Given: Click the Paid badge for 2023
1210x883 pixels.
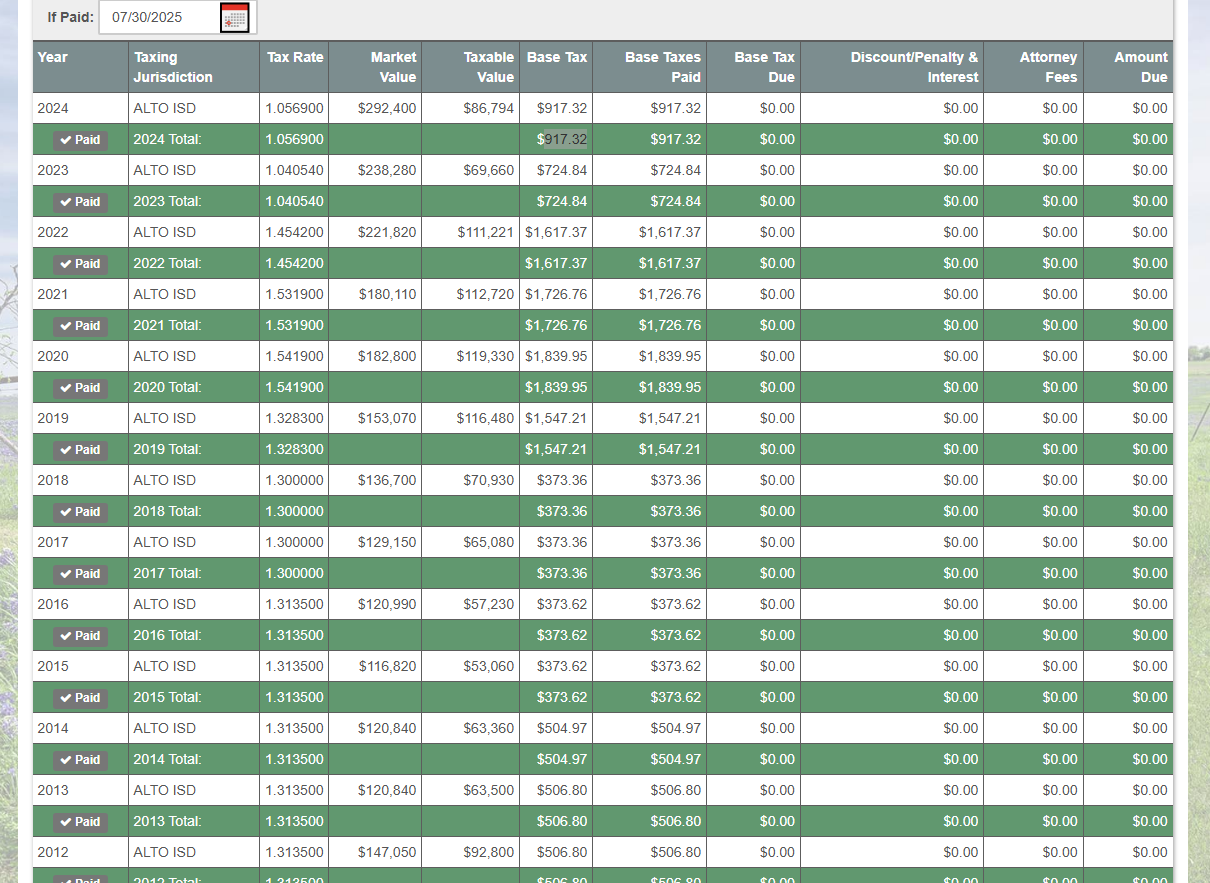Looking at the screenshot, I should tap(80, 202).
